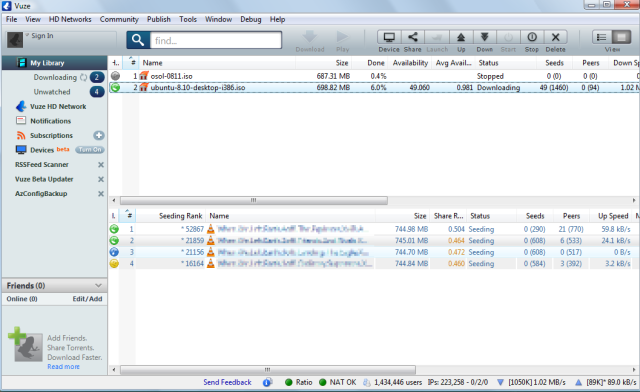
Task: Open the Sign In dropdown arrow
Action: (27, 35)
